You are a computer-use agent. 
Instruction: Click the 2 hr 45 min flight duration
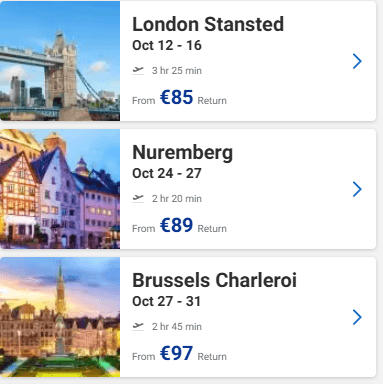point(177,327)
